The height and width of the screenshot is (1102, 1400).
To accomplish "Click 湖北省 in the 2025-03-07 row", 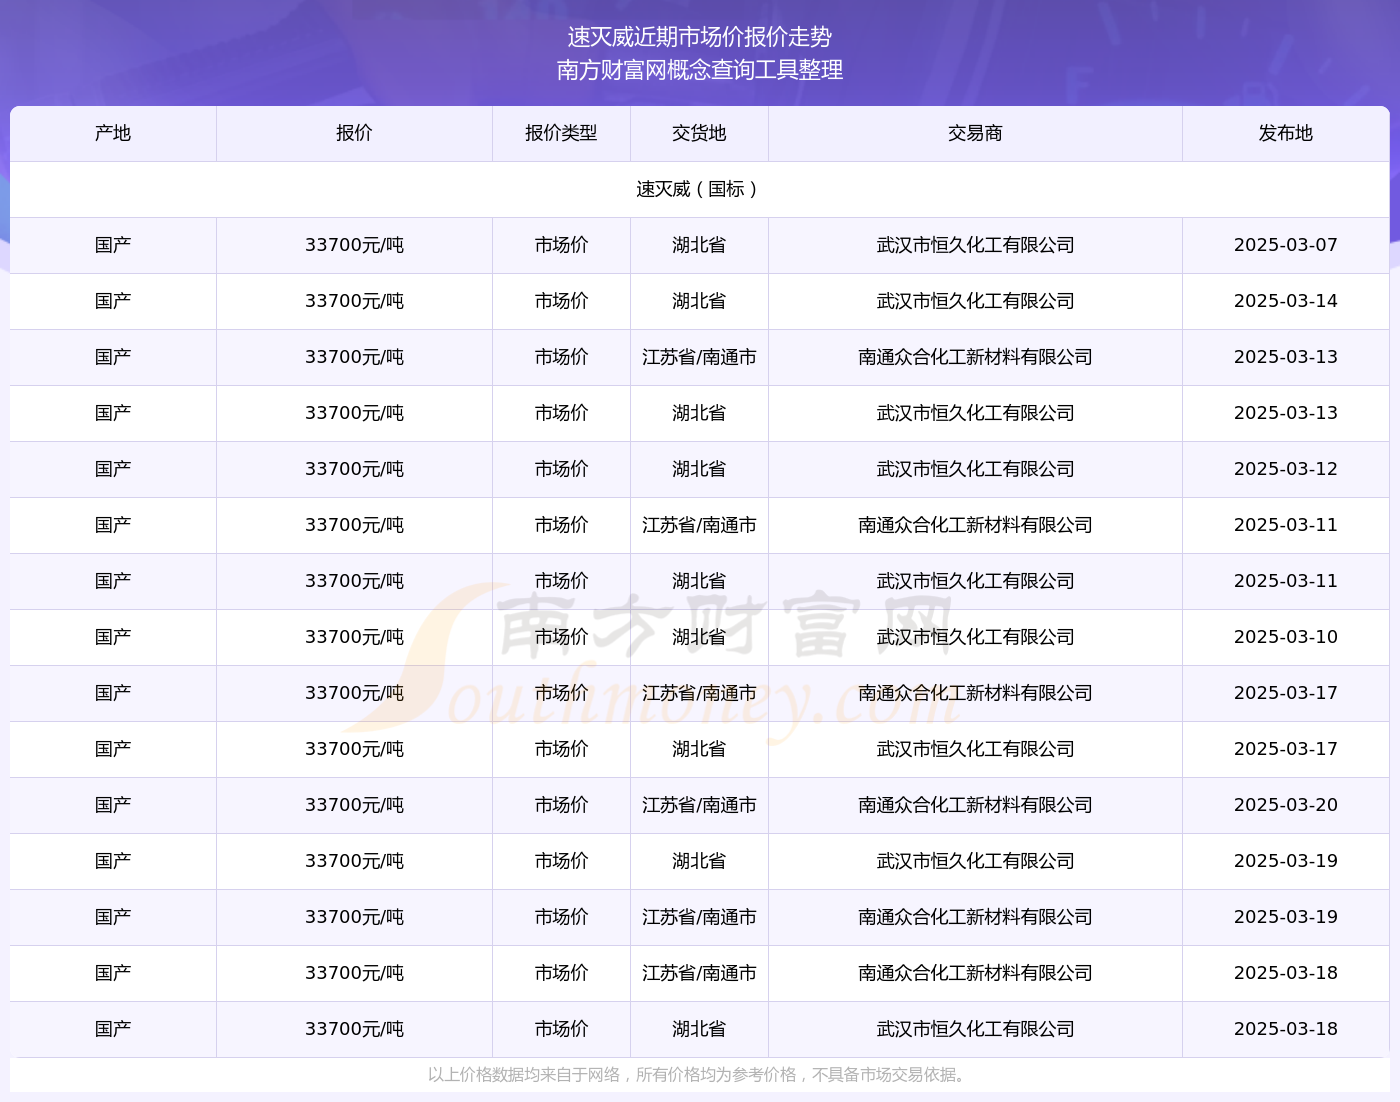I will coord(699,245).
